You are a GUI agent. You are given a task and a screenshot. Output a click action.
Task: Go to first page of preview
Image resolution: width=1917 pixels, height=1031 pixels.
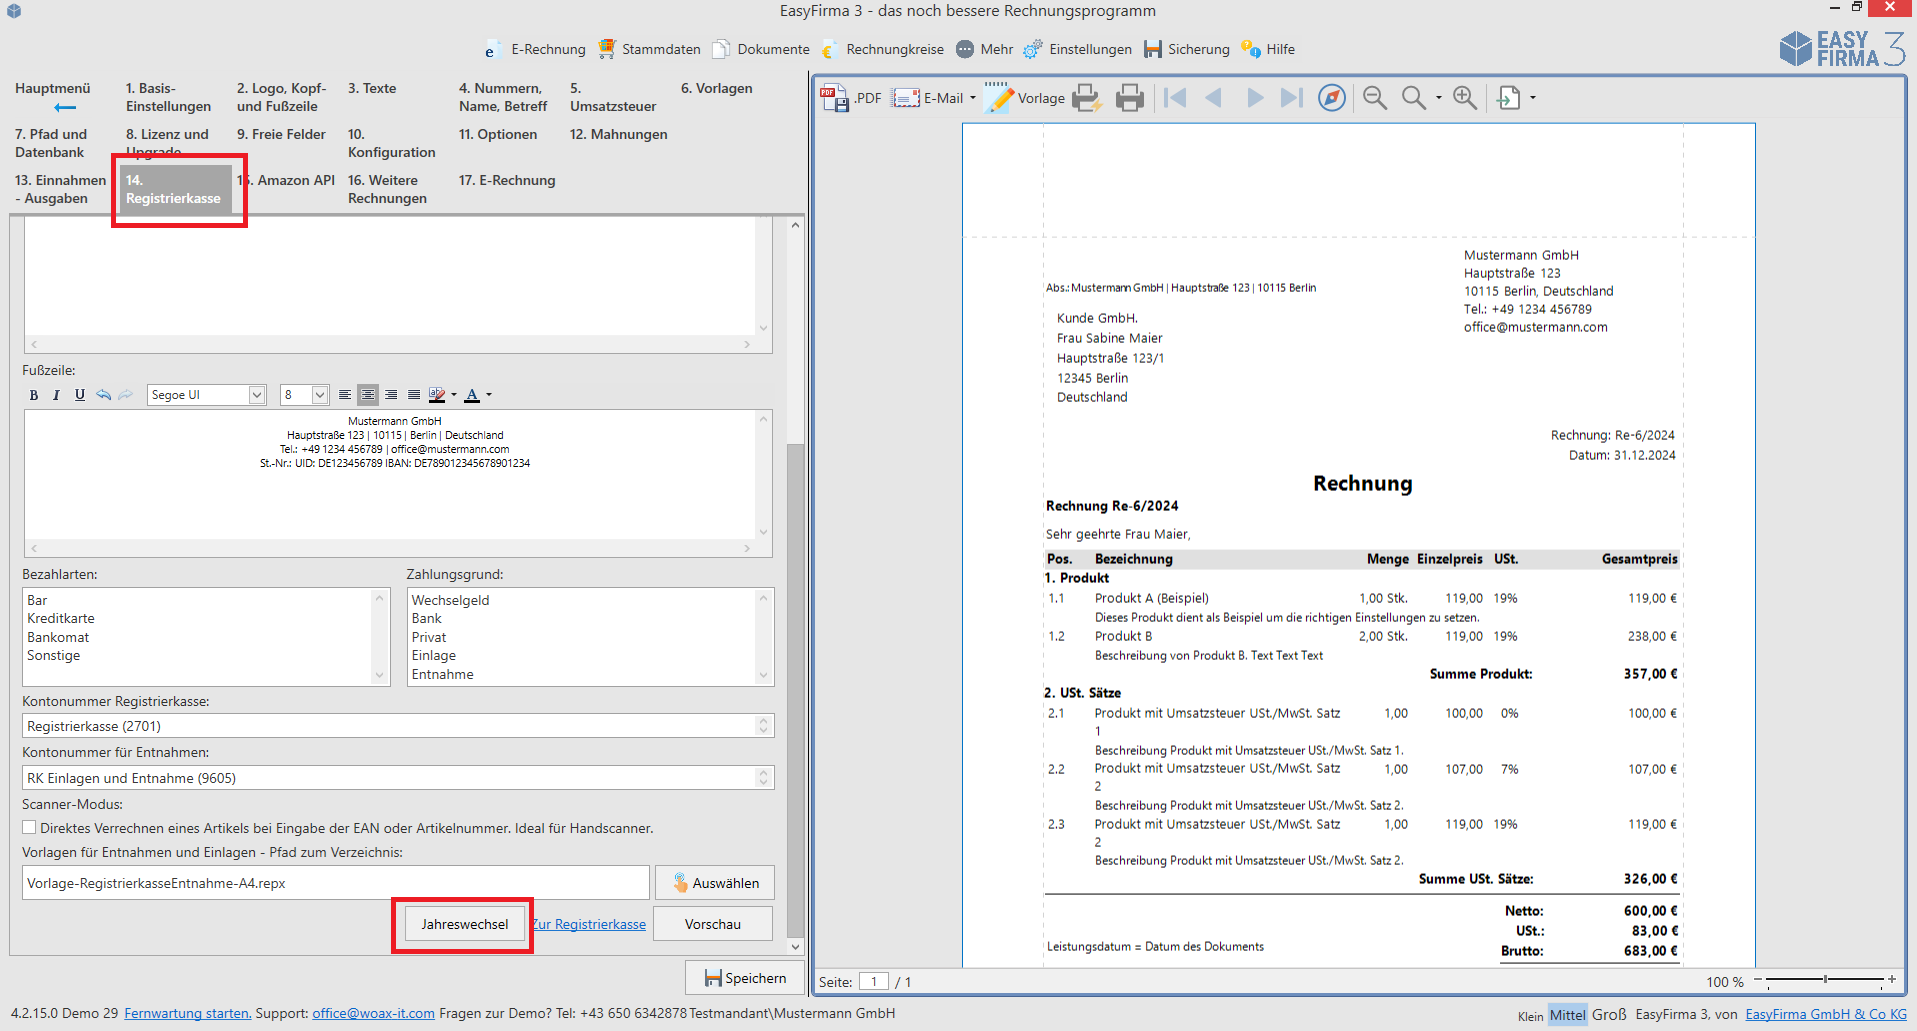click(1176, 98)
